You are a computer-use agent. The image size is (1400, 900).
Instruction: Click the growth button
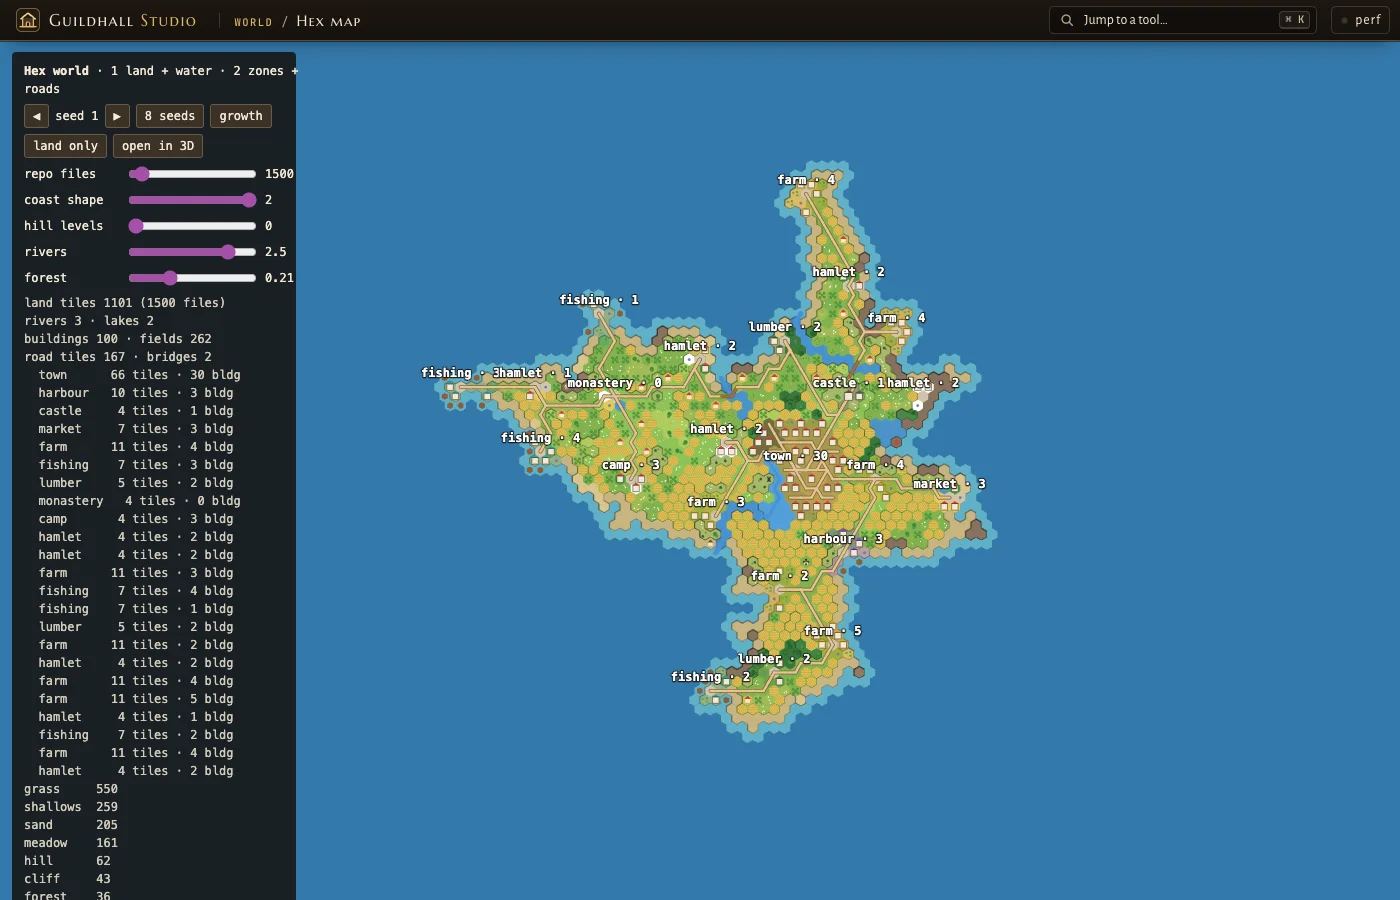pos(241,116)
